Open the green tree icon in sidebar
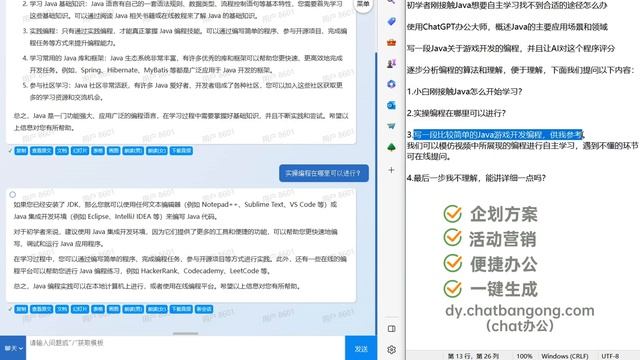This screenshot has height=360, width=640. [x=391, y=147]
